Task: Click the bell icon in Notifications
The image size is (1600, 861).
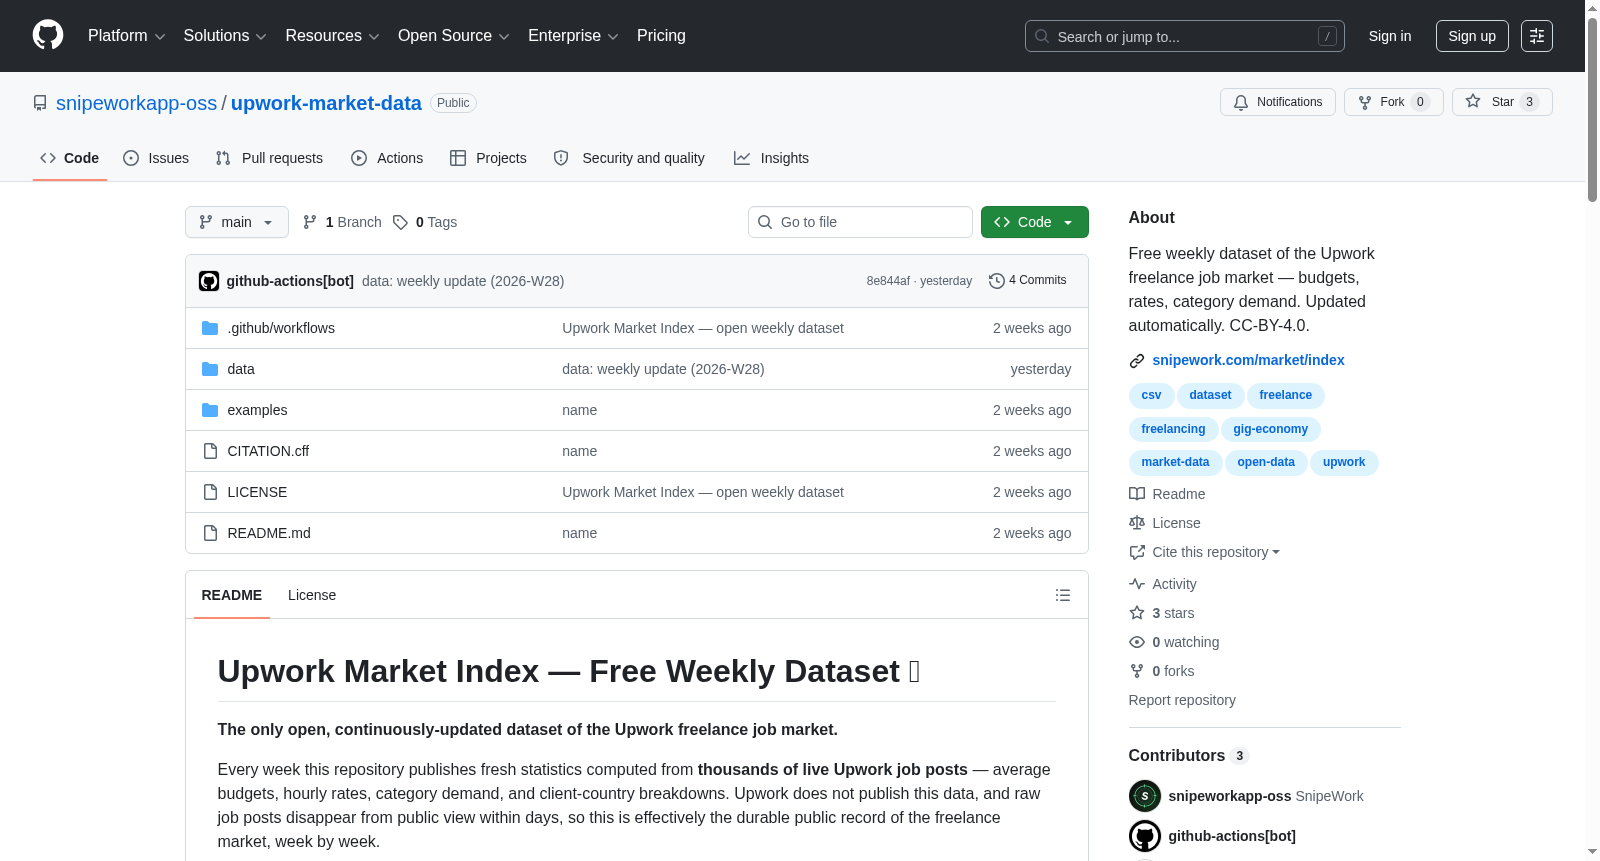Action: 1241,102
